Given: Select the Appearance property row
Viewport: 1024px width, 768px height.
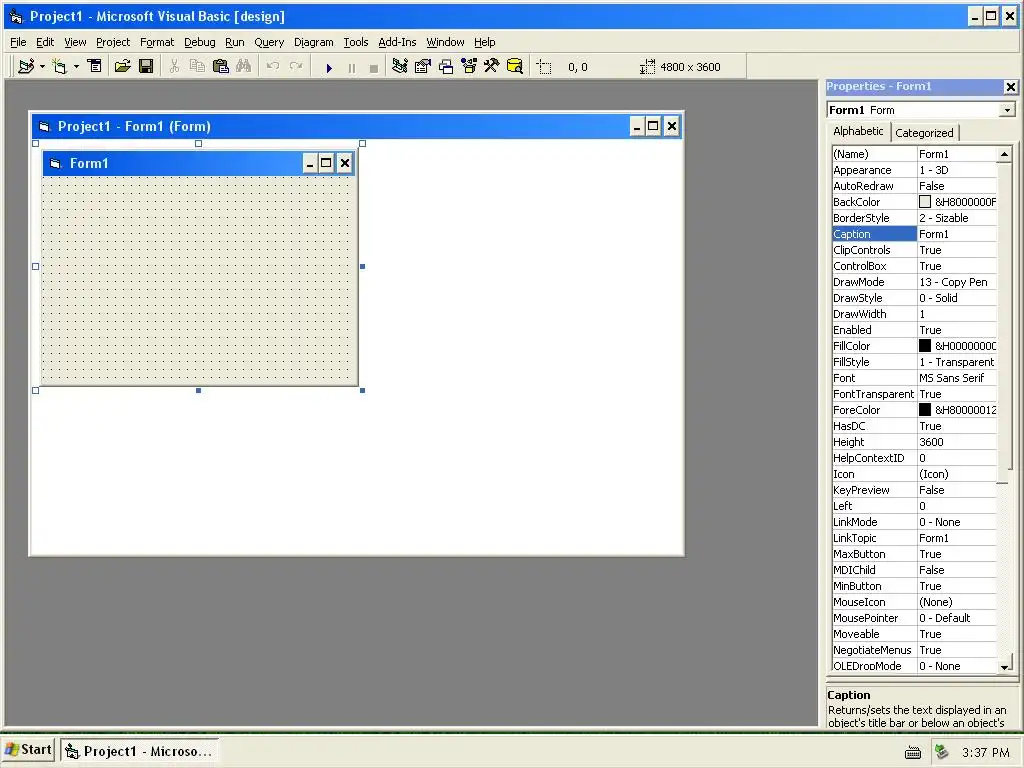Looking at the screenshot, I should [x=914, y=170].
